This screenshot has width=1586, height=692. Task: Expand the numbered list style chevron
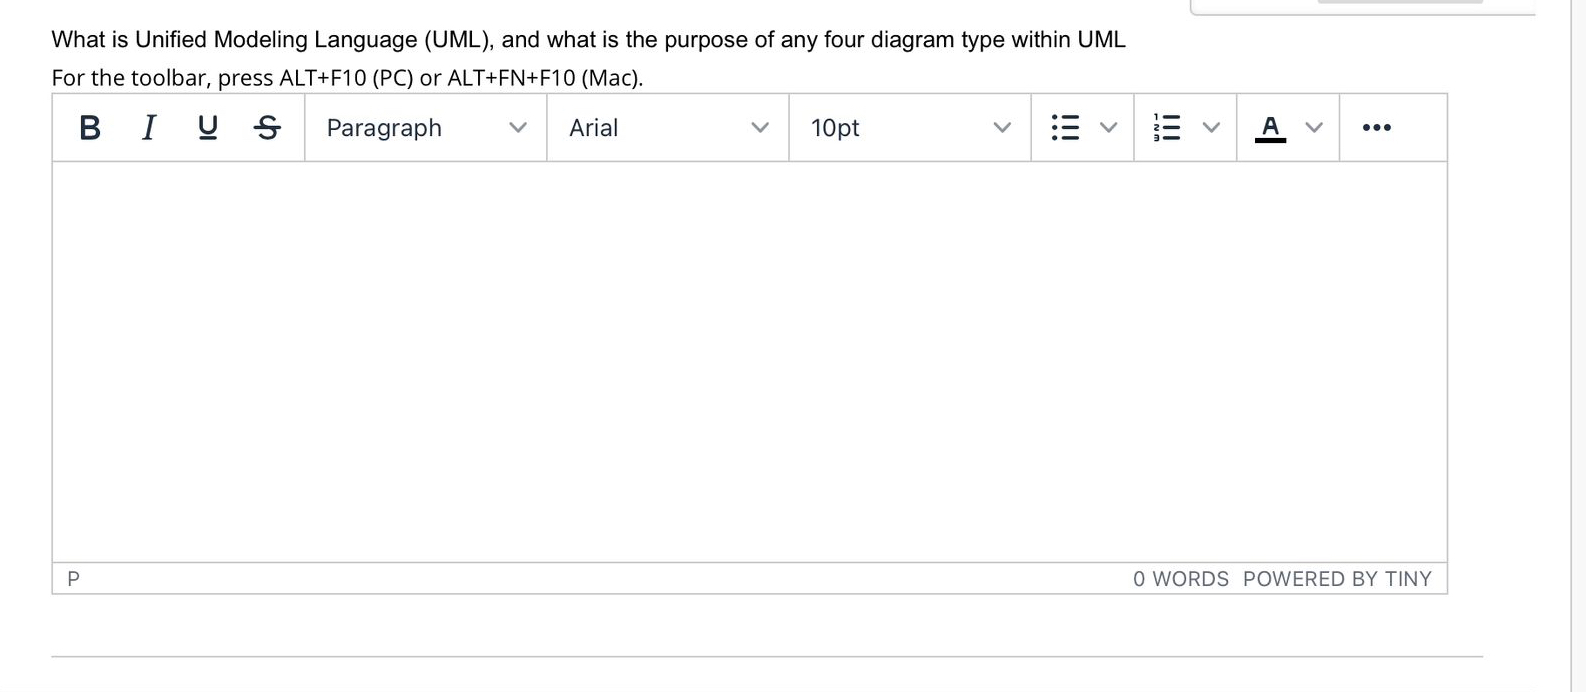[x=1211, y=127]
